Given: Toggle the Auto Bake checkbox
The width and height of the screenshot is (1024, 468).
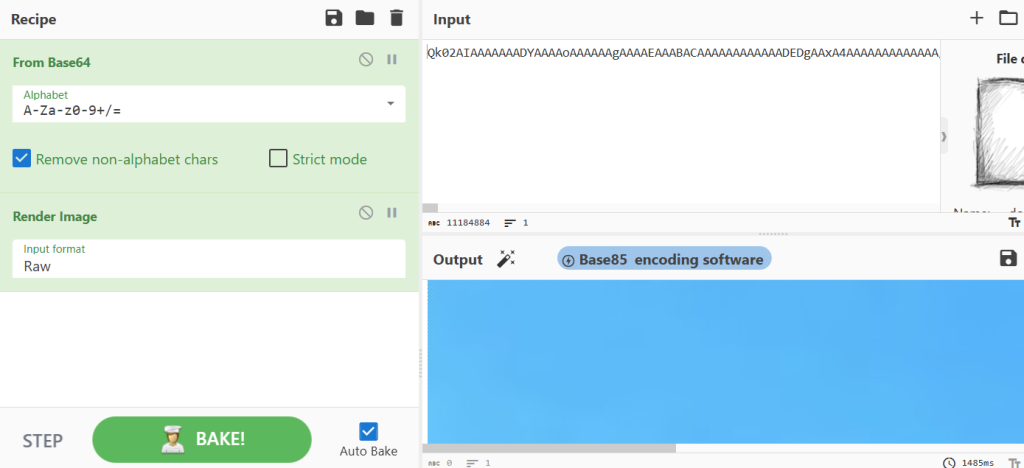Looking at the screenshot, I should [368, 431].
